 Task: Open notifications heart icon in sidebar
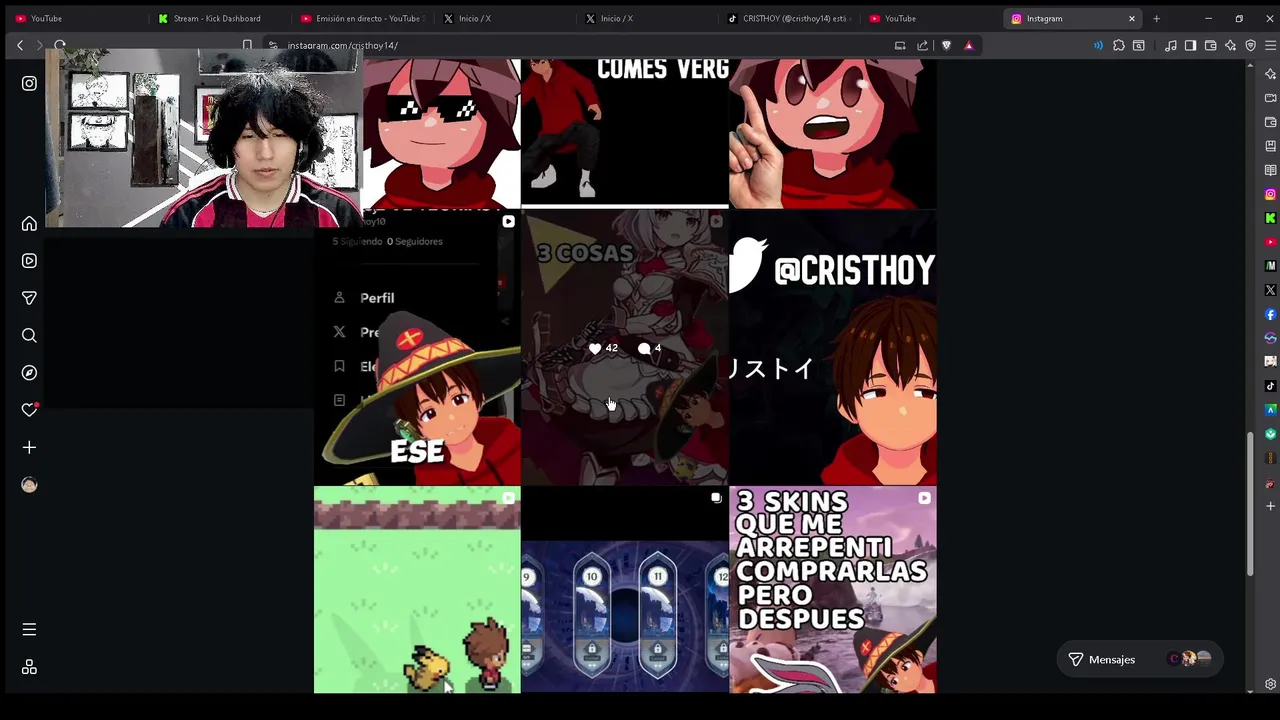coord(29,410)
